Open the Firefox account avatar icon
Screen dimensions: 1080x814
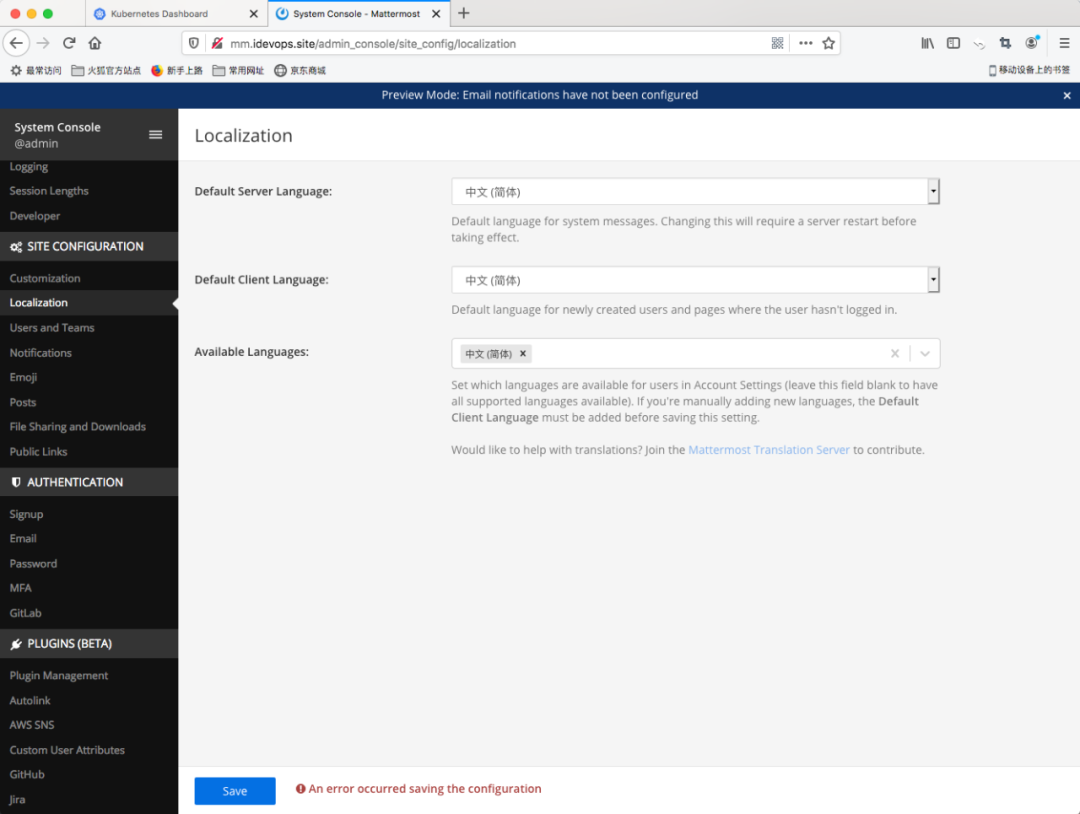tap(1031, 43)
